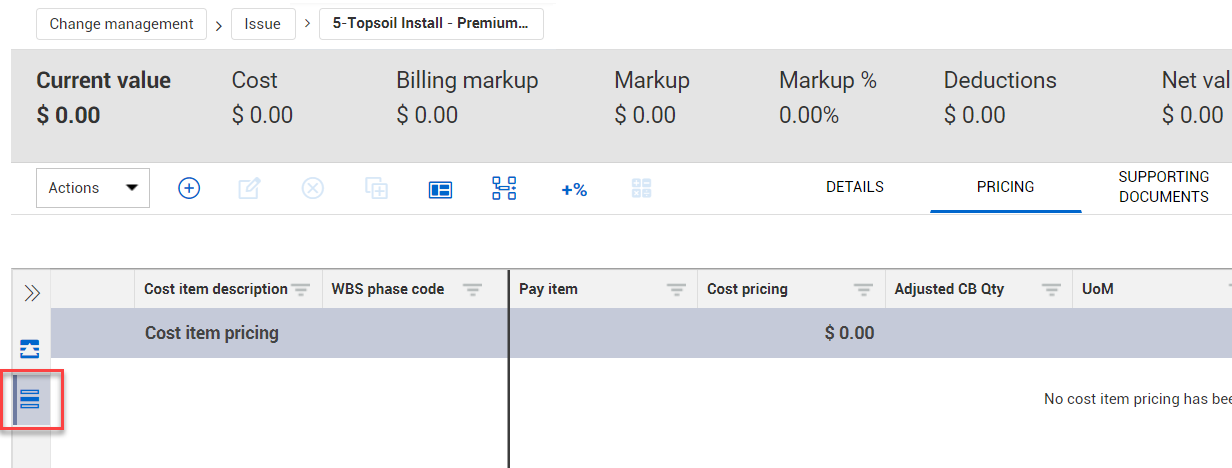Click the grid tiles icon in toolbar

[x=641, y=188]
